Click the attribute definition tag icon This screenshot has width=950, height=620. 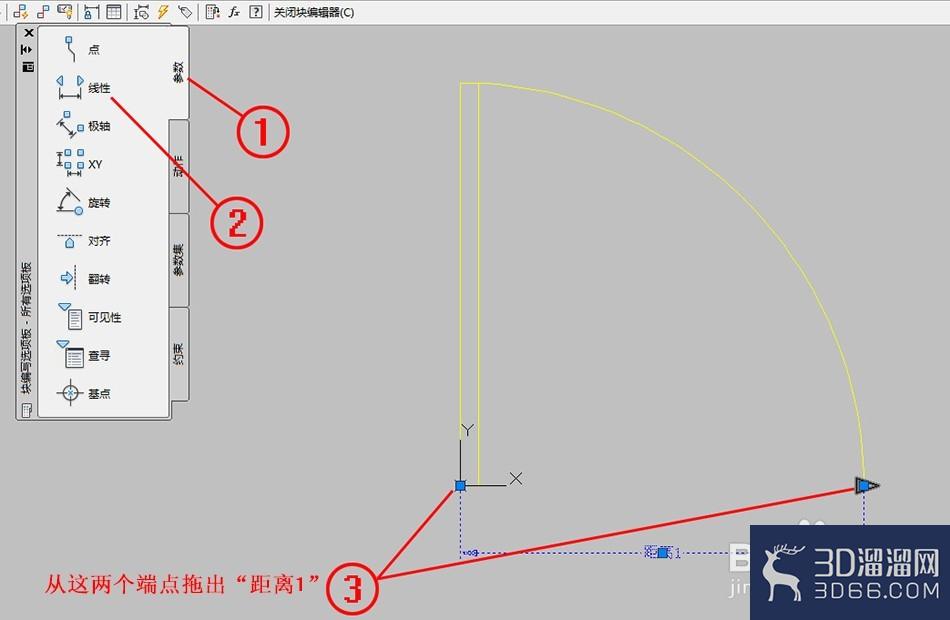[185, 12]
